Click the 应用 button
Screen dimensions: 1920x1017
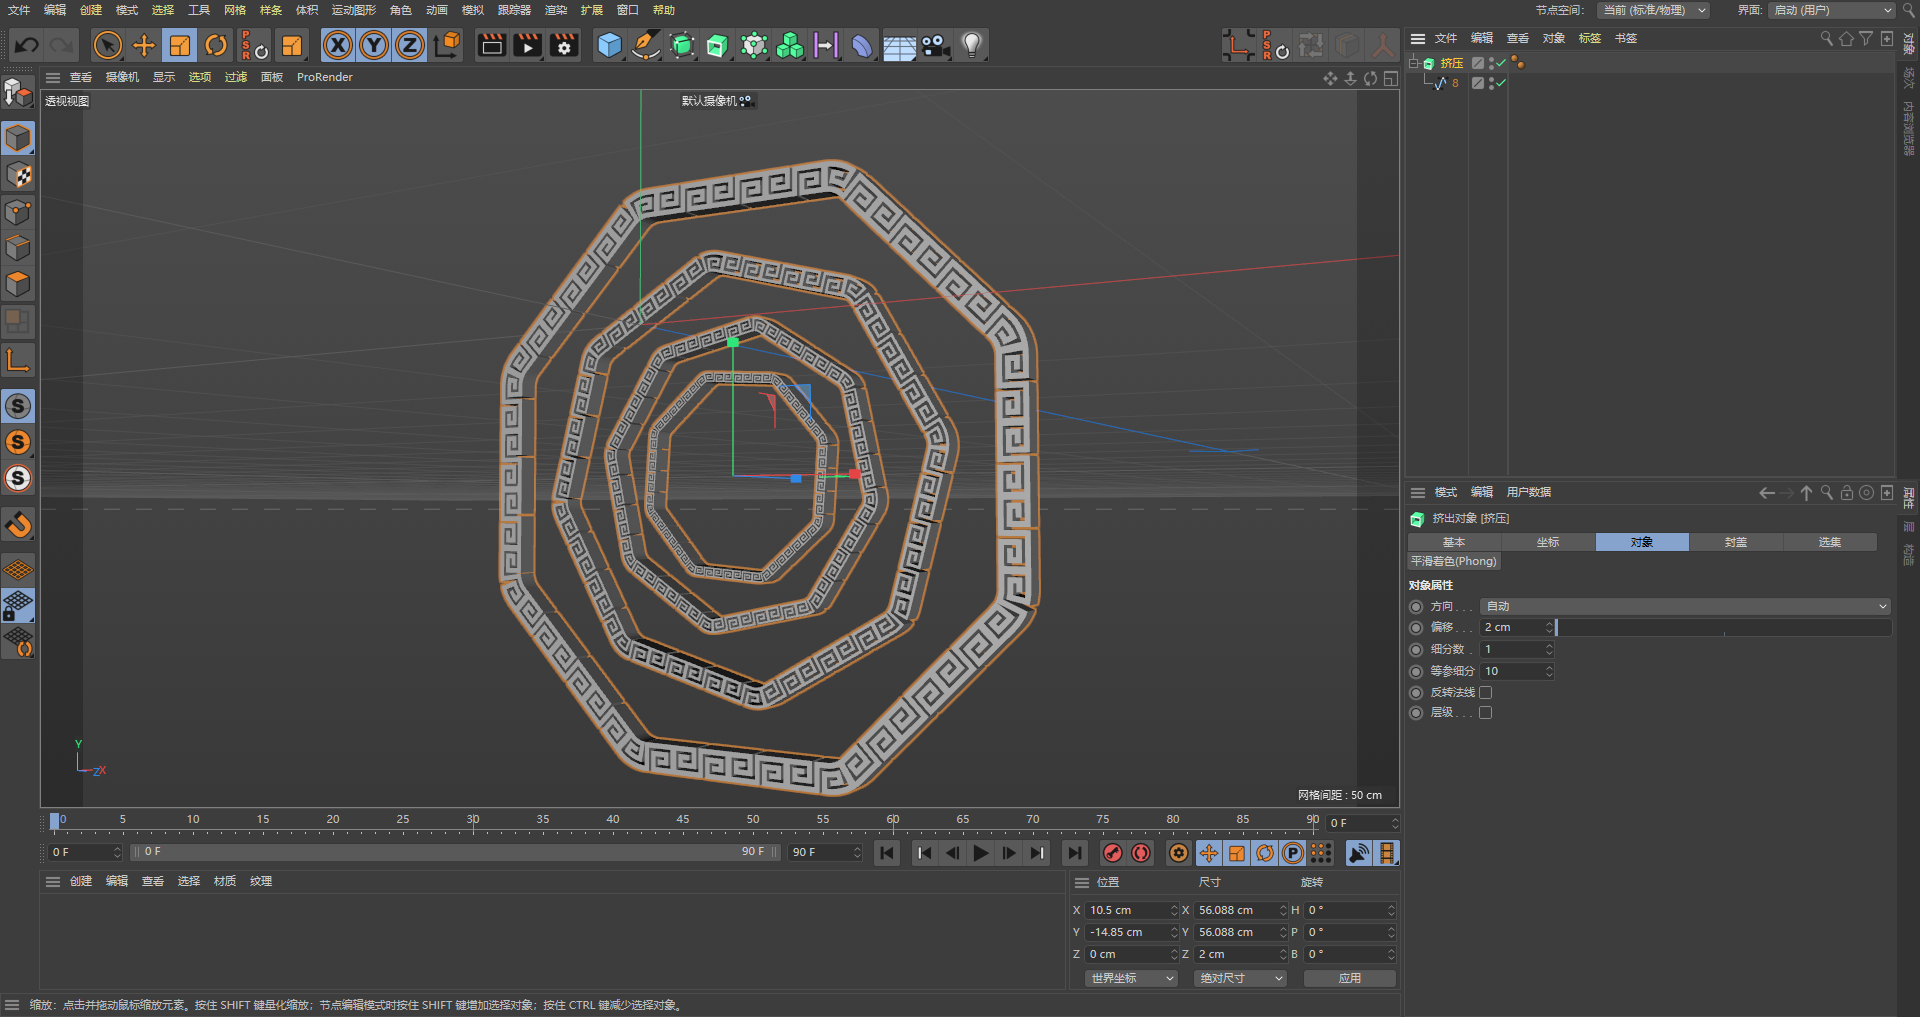[x=1349, y=978]
